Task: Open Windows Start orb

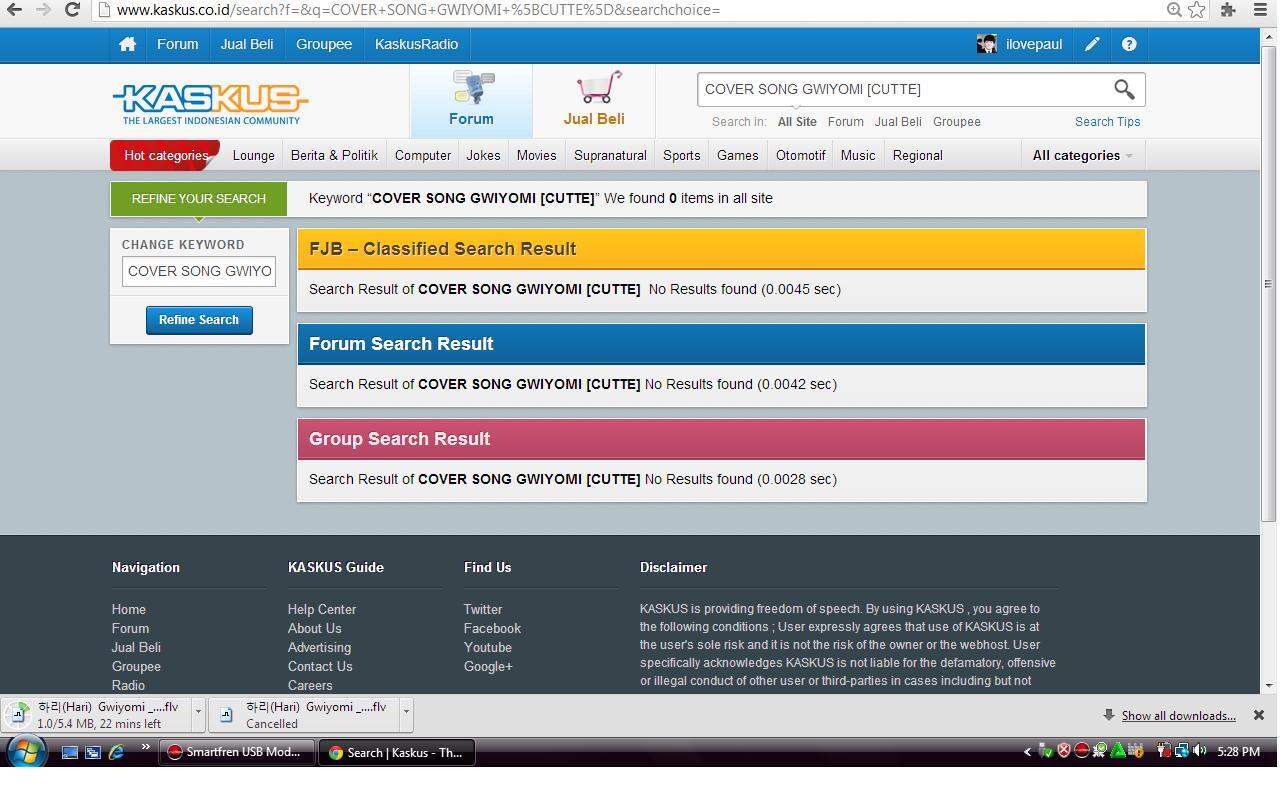Action: pyautogui.click(x=26, y=752)
